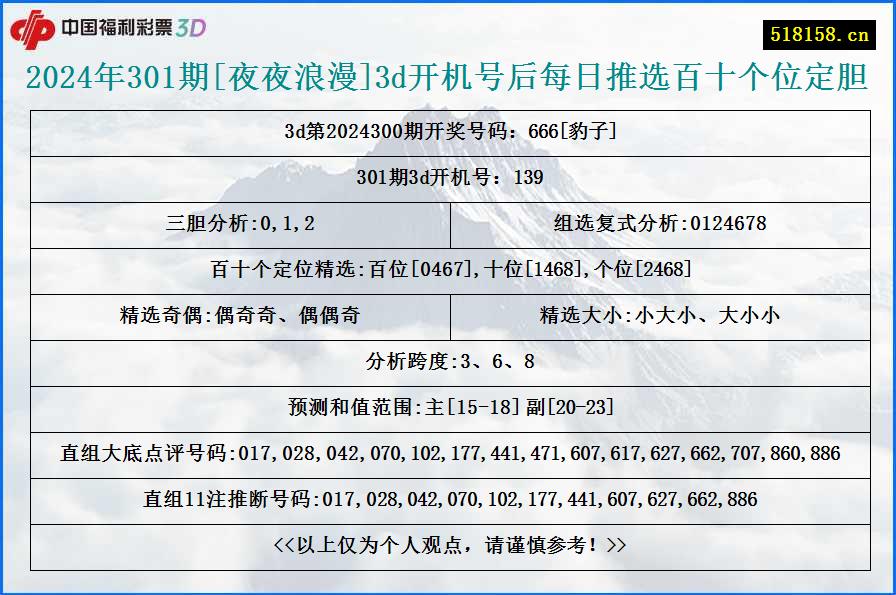Click the 分析跨度 3、6、8 row
896x595 pixels.
(x=448, y=363)
